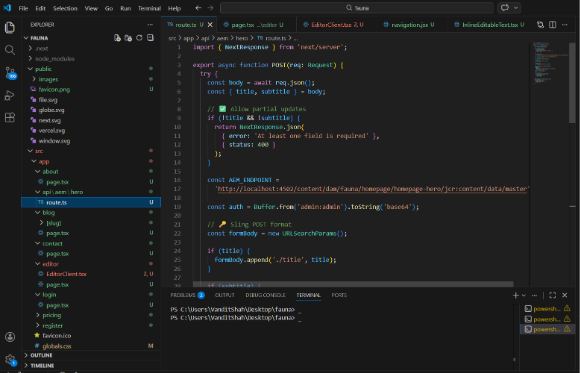
Task: Create a new file in FAUNA explorer
Action: click(117, 38)
